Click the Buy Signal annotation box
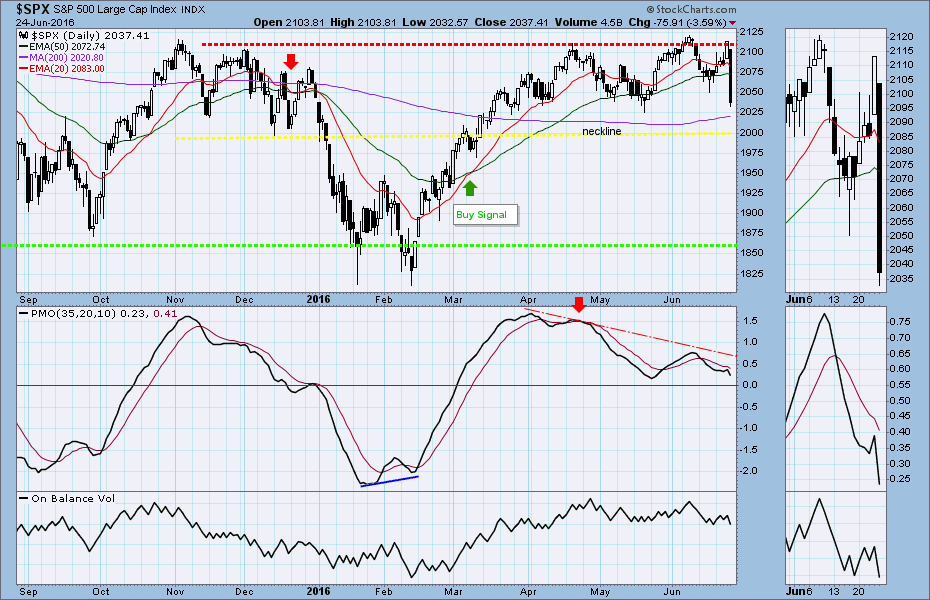The height and width of the screenshot is (600, 930). click(x=481, y=214)
